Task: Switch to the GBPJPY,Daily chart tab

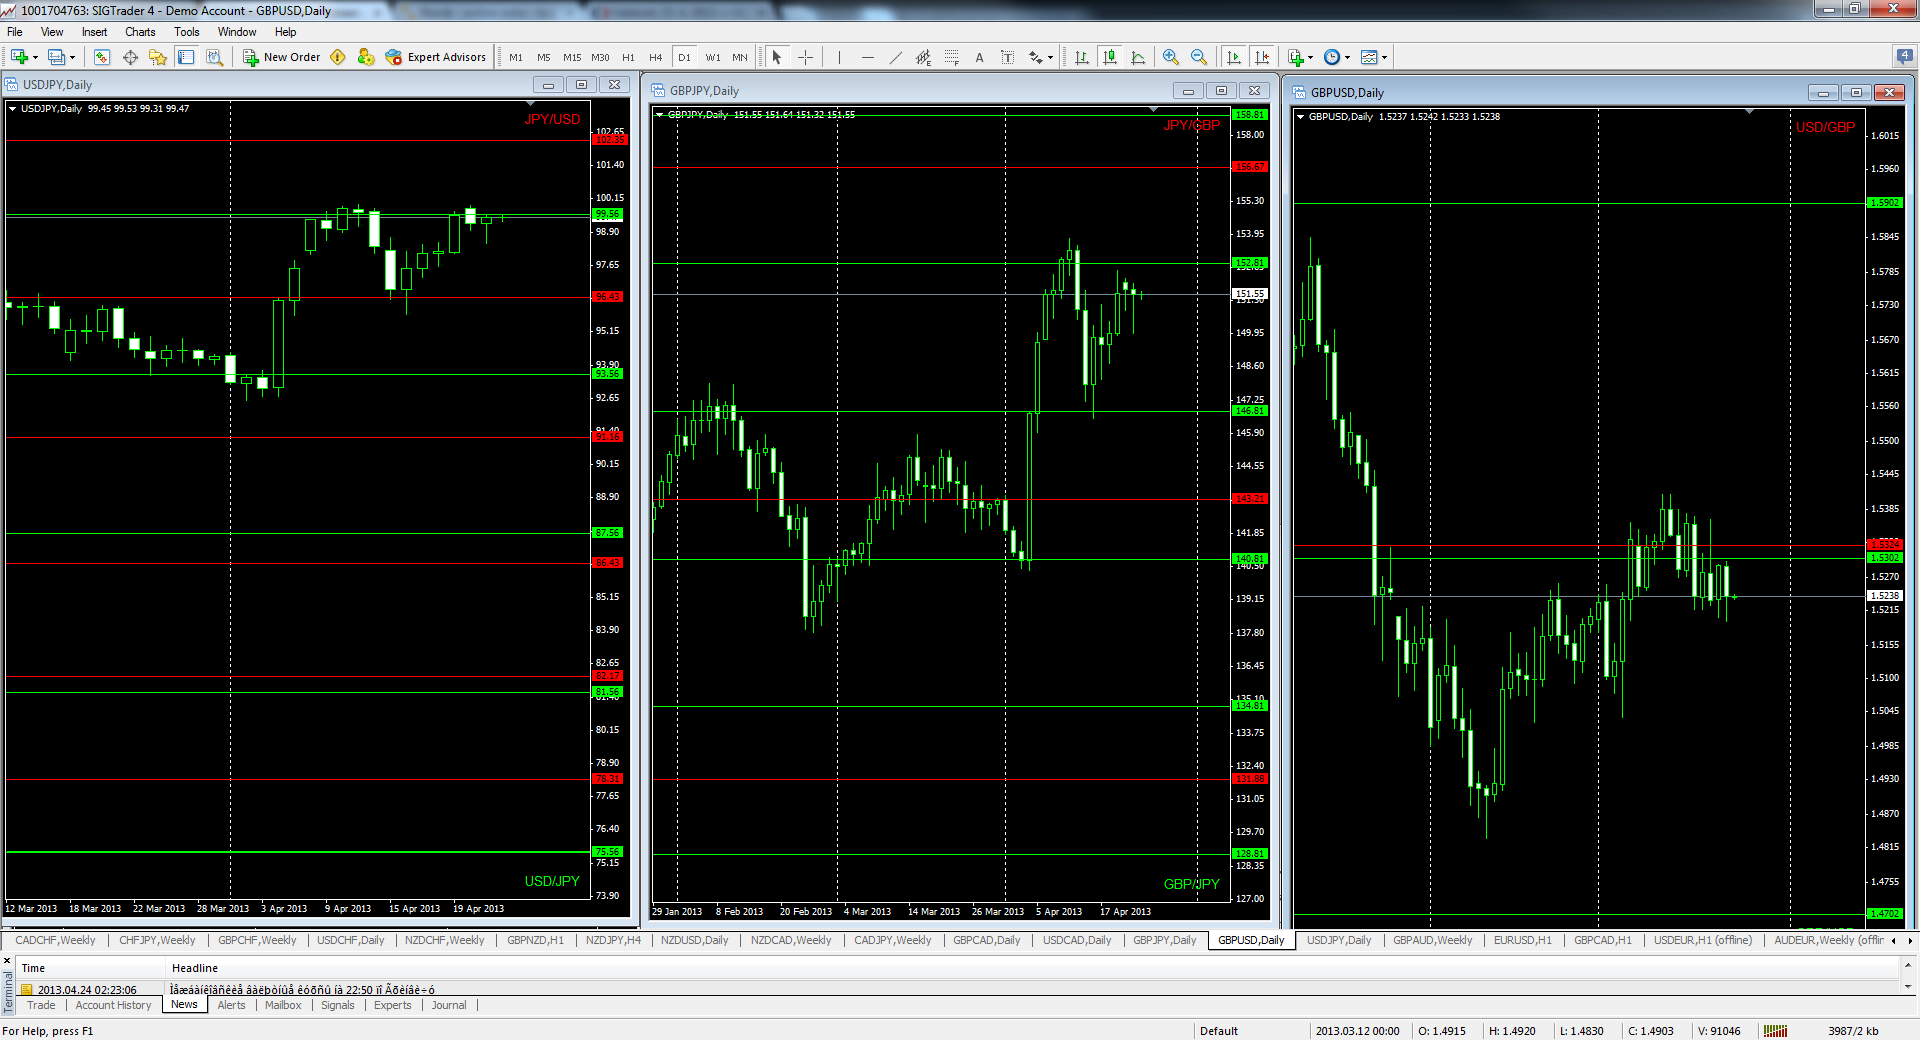Action: pos(1164,940)
